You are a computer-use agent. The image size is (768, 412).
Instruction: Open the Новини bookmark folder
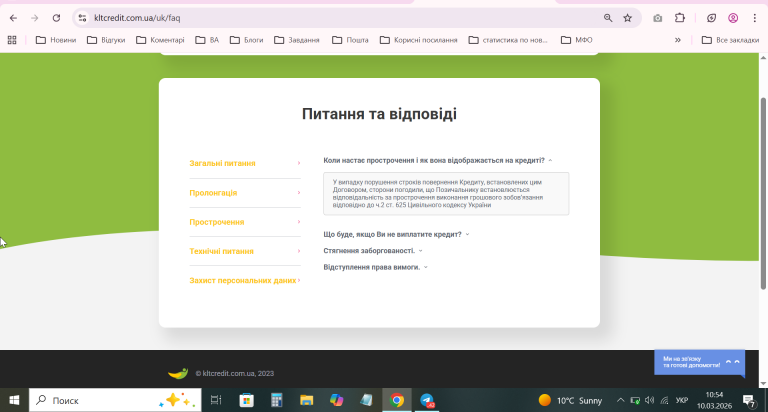[x=56, y=40]
